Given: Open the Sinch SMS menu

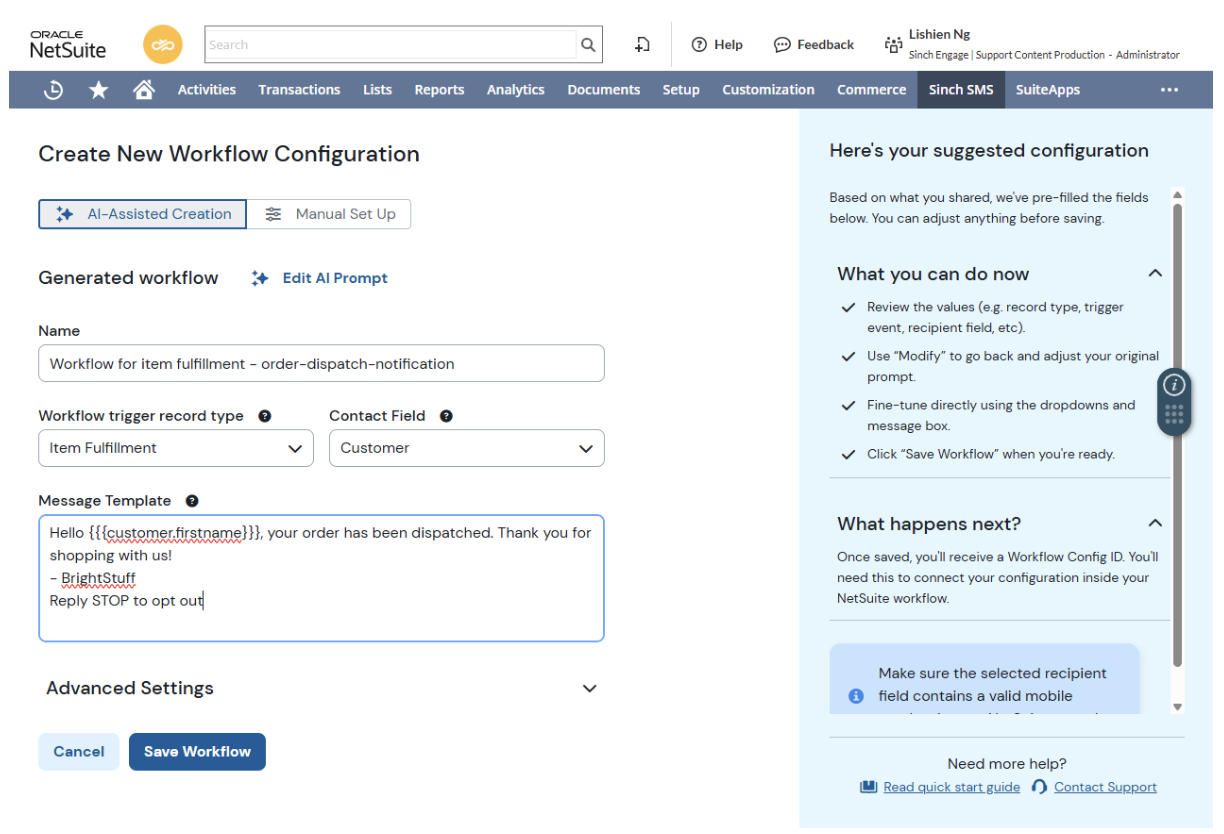Looking at the screenshot, I should click(960, 90).
